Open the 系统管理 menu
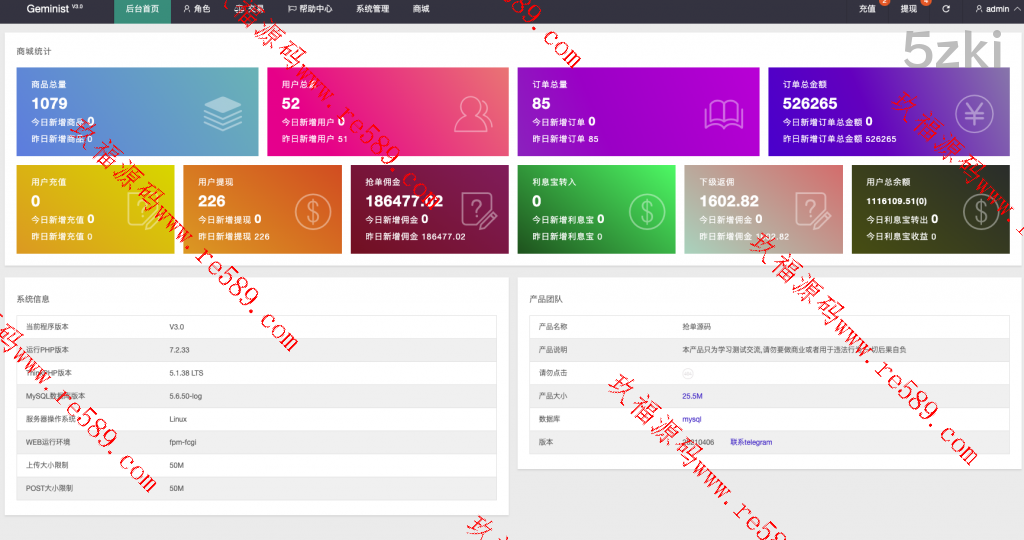1024x540 pixels. click(x=372, y=9)
